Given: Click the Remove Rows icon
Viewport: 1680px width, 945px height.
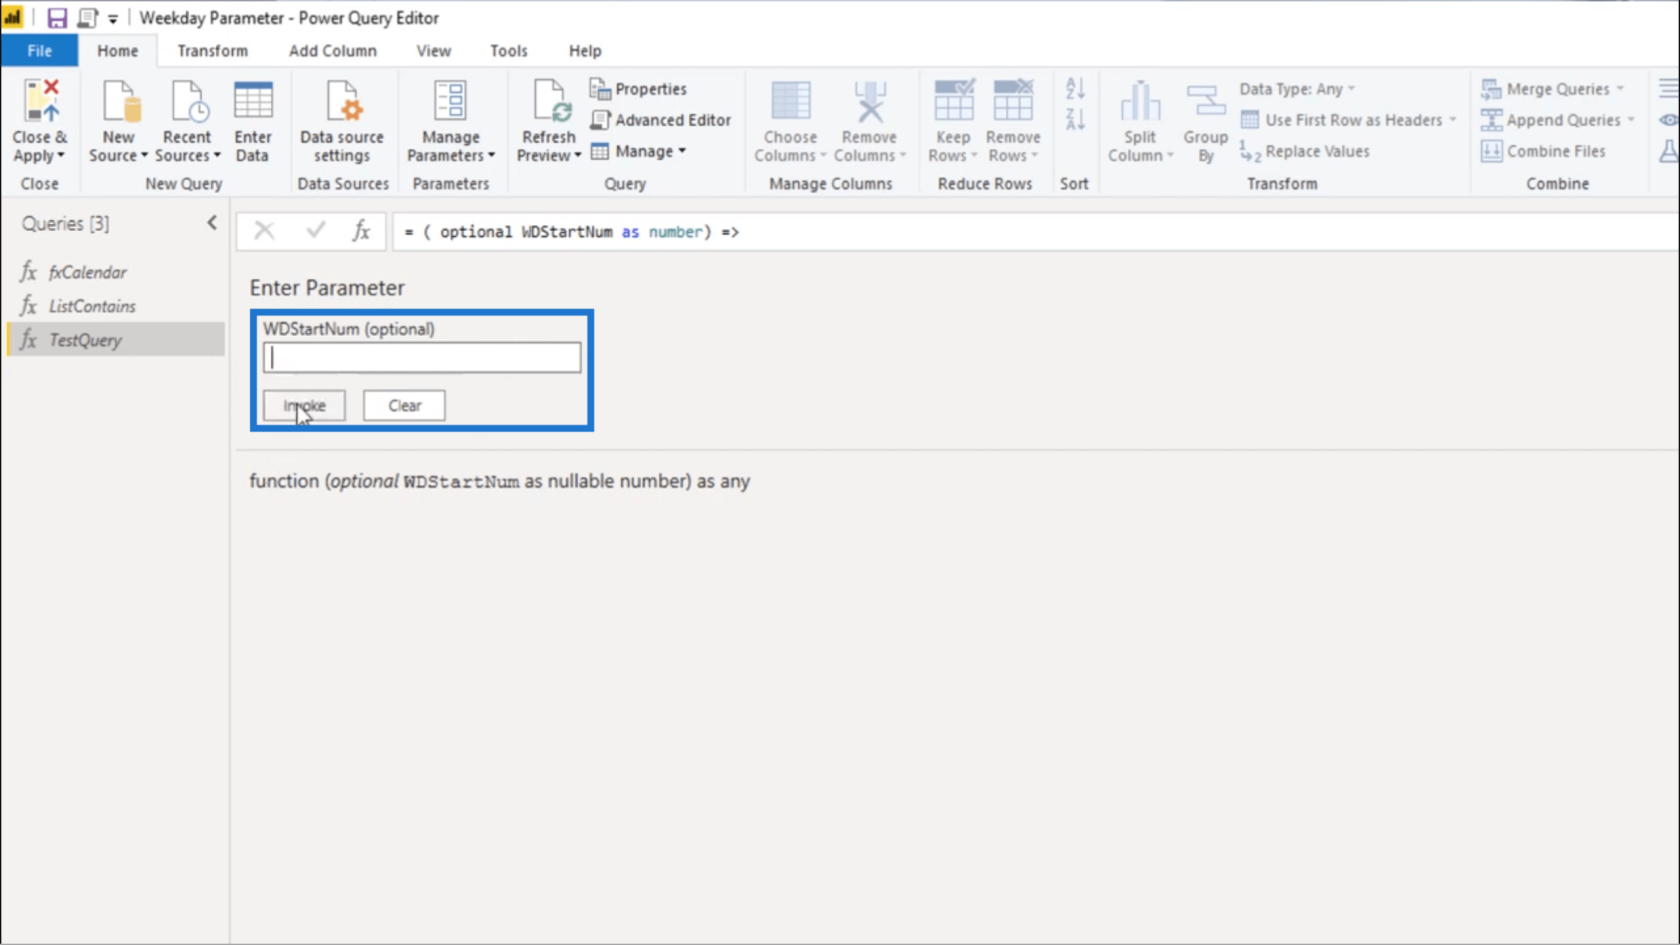Looking at the screenshot, I should [x=1013, y=101].
